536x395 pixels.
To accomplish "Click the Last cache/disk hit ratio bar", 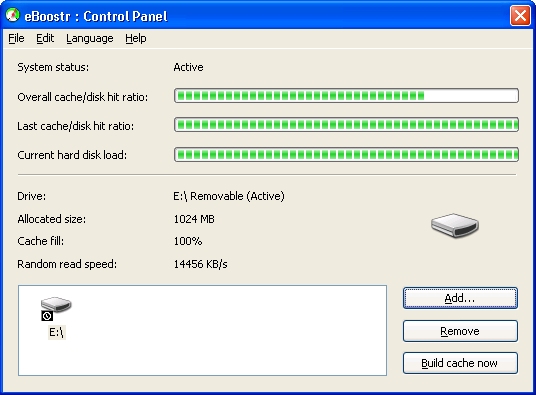I will [346, 125].
